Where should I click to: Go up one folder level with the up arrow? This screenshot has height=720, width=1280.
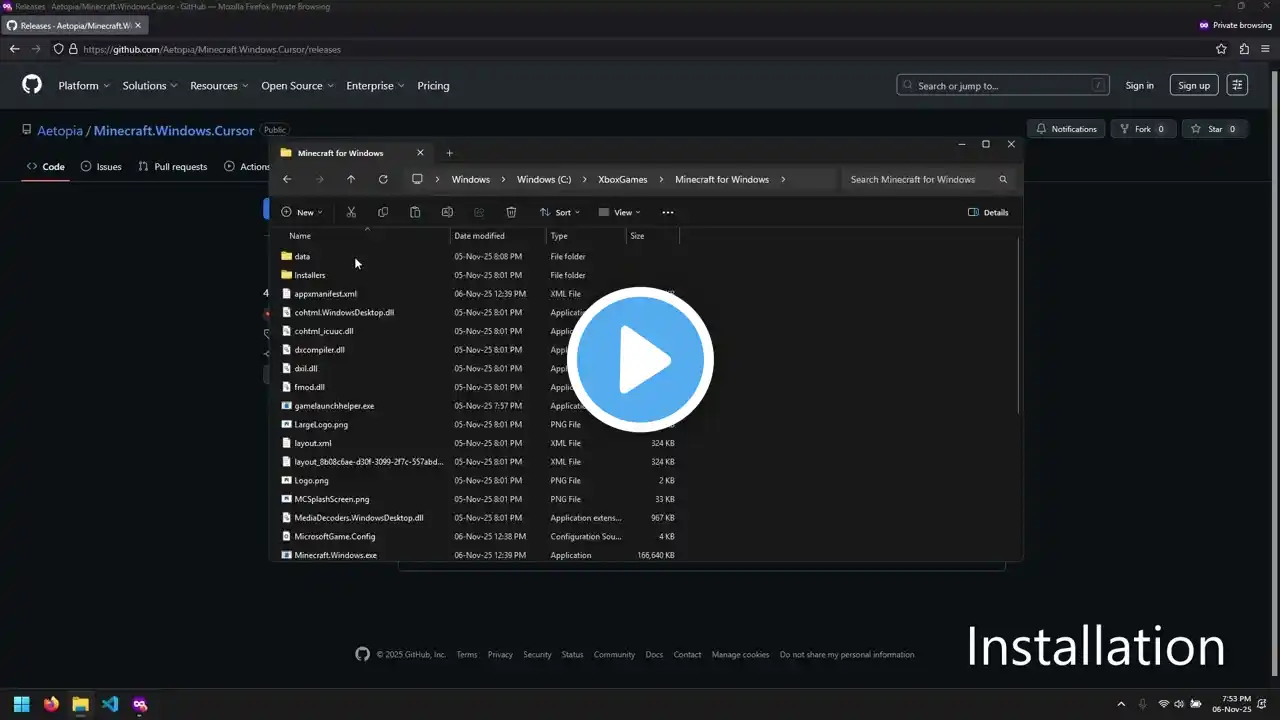pyautogui.click(x=351, y=180)
